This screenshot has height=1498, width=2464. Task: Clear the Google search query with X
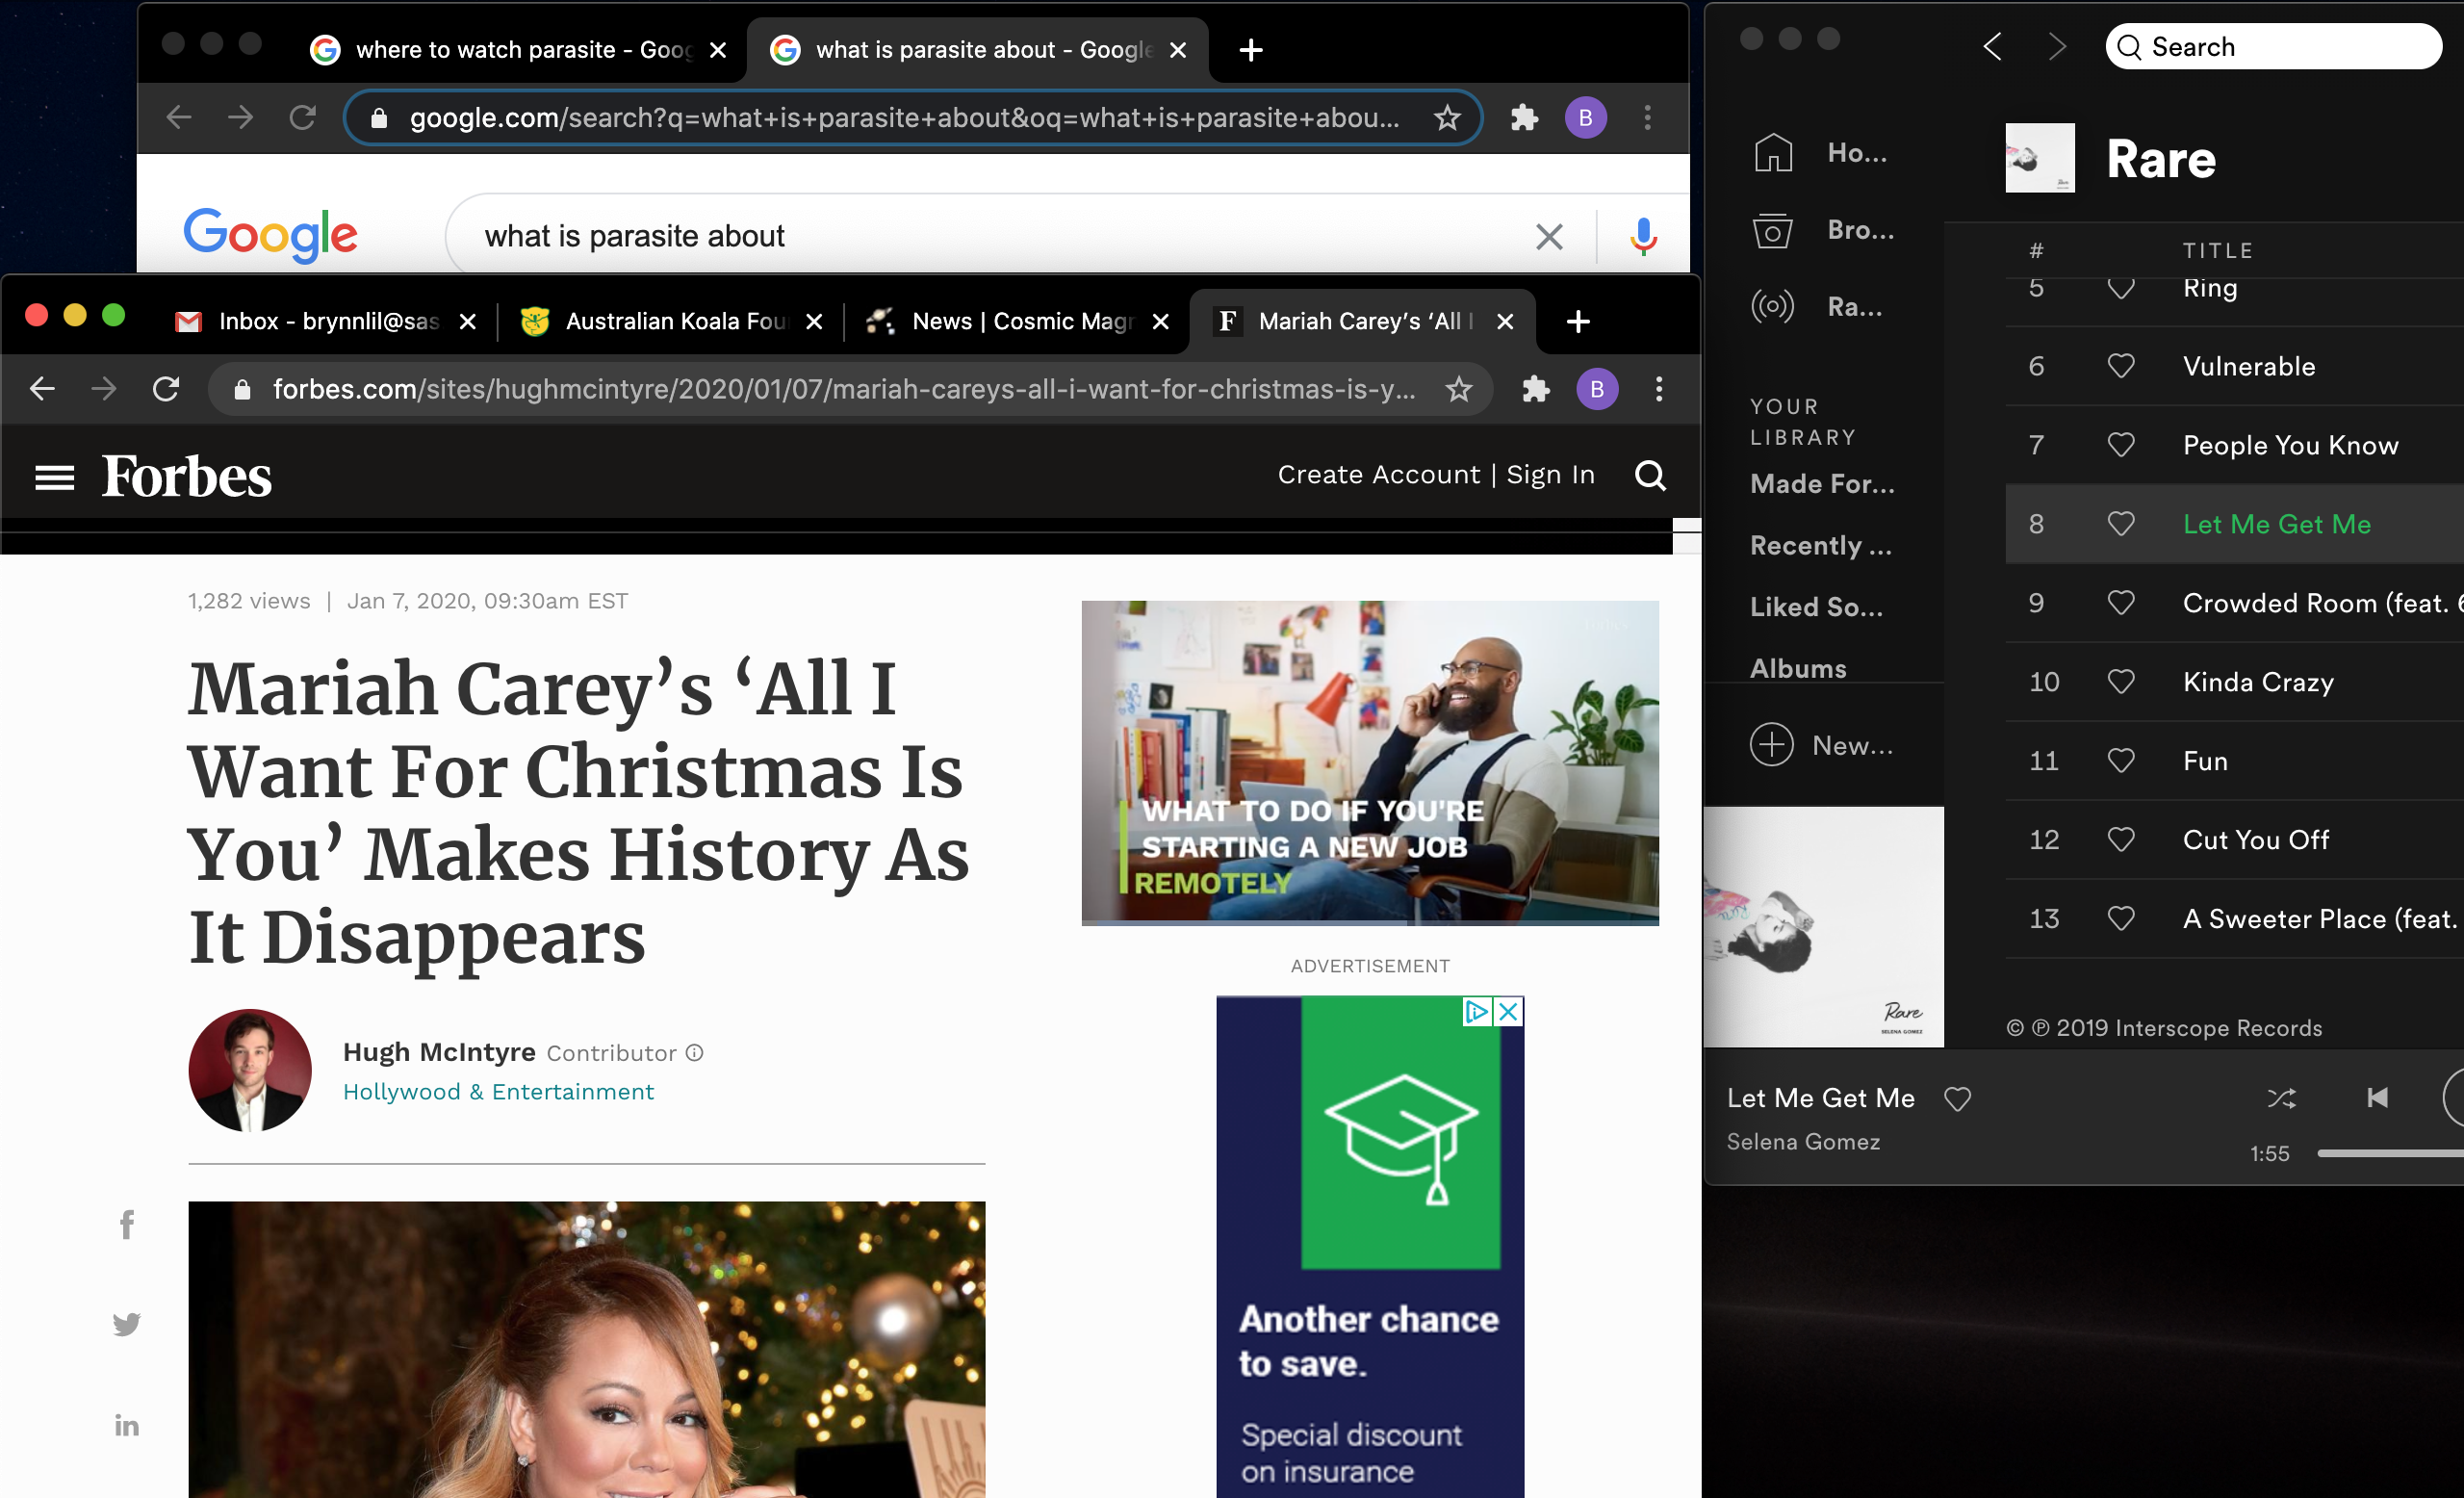pyautogui.click(x=1549, y=237)
